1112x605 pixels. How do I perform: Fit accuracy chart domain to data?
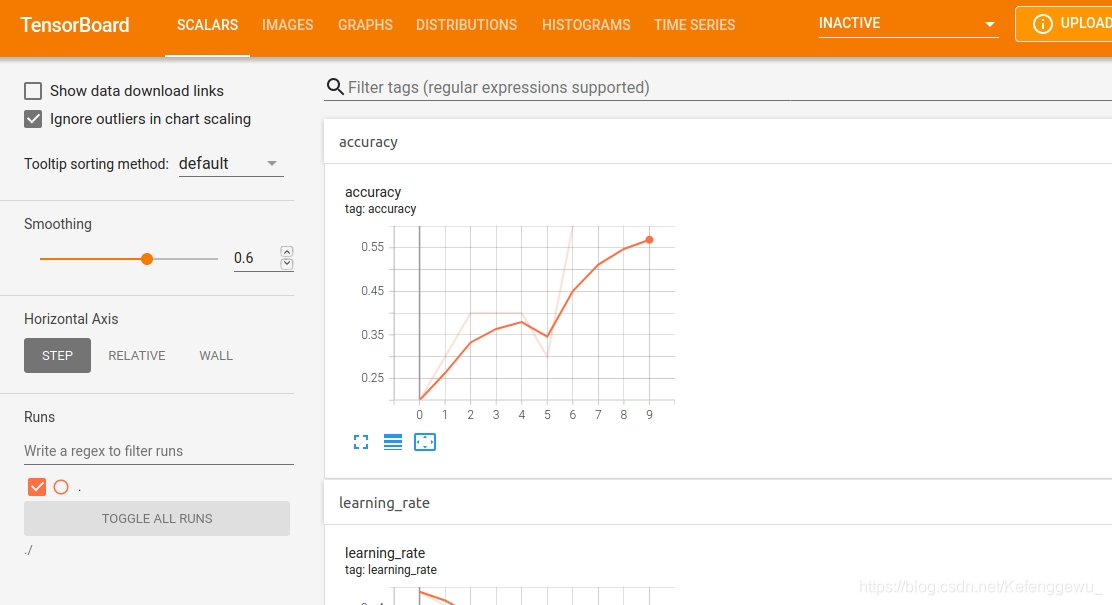coord(425,443)
